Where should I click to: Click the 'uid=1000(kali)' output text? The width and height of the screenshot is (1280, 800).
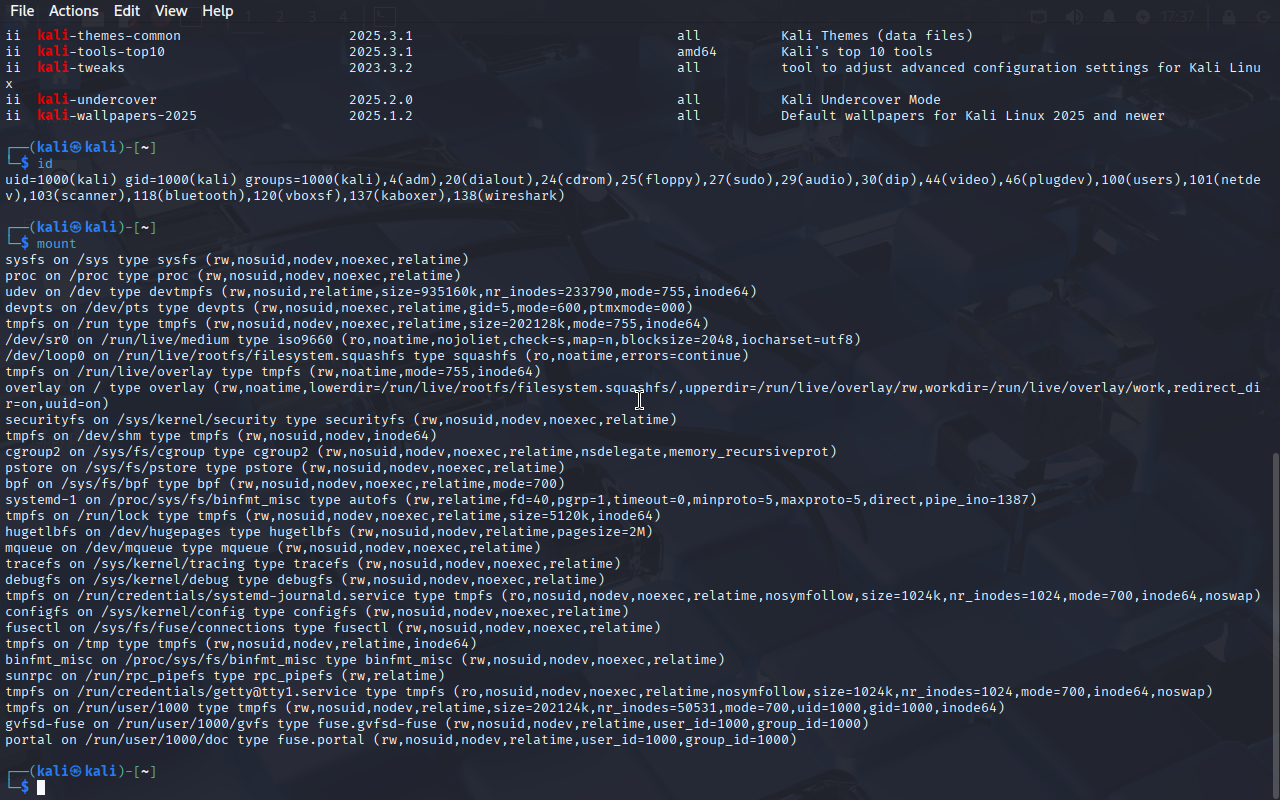tap(61, 180)
